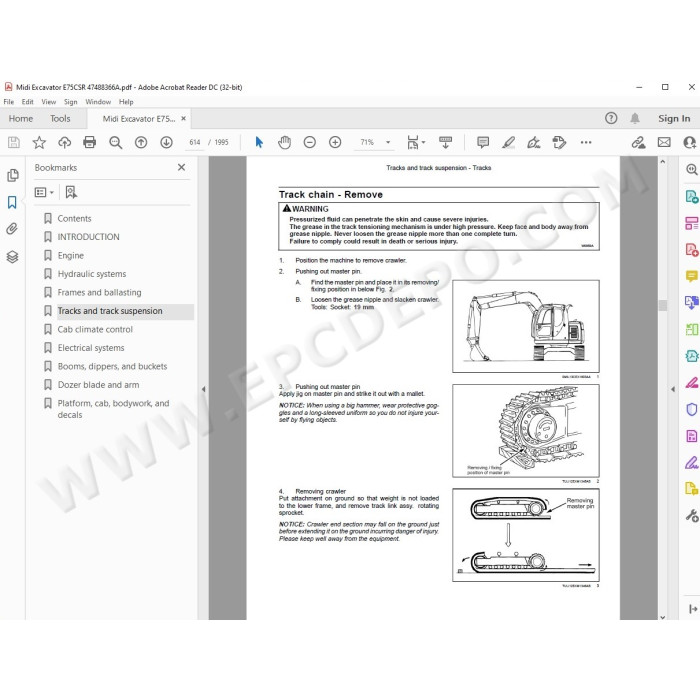Add a sticky note comment
The image size is (700, 700).
(x=483, y=142)
